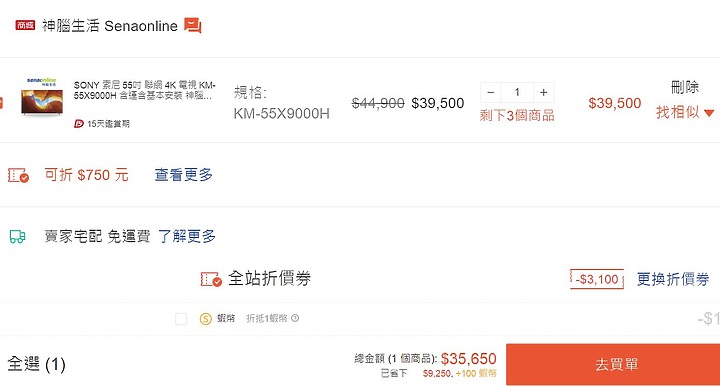This screenshot has height=386, width=720.
Task: Open chat with Senaonline seller icon
Action: 193,25
